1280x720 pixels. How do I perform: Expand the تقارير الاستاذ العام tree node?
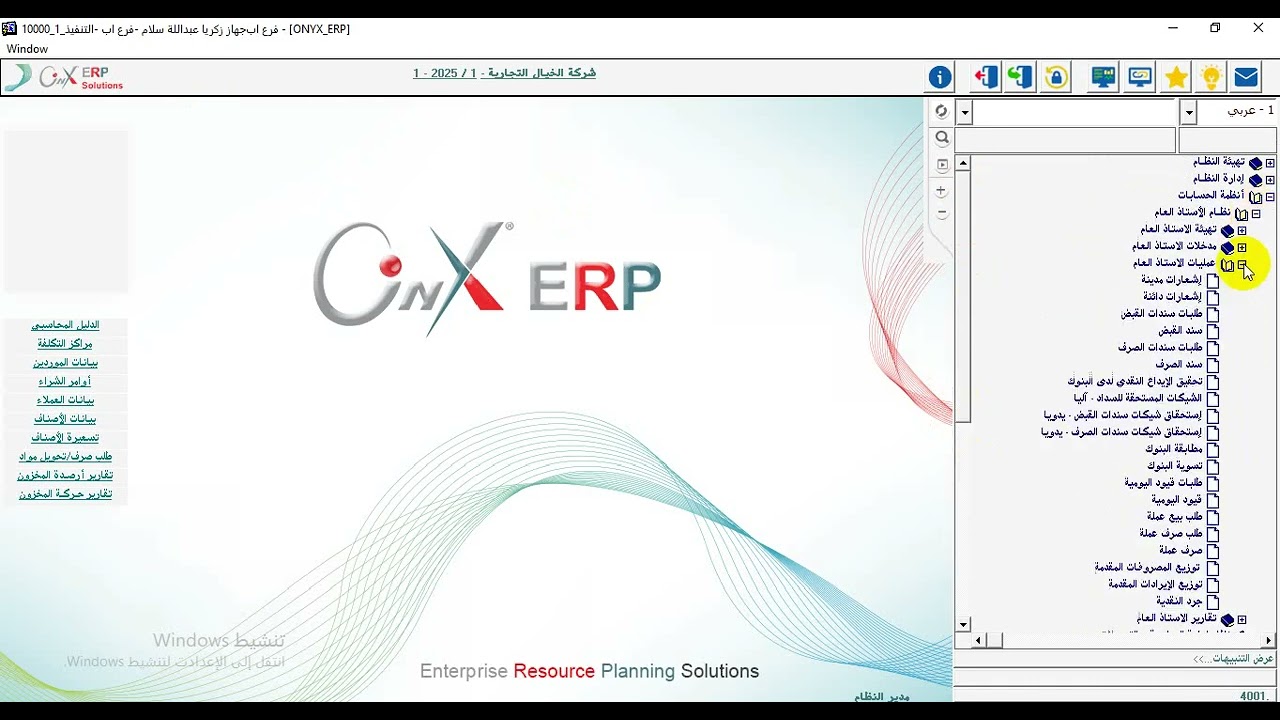(x=1242, y=620)
